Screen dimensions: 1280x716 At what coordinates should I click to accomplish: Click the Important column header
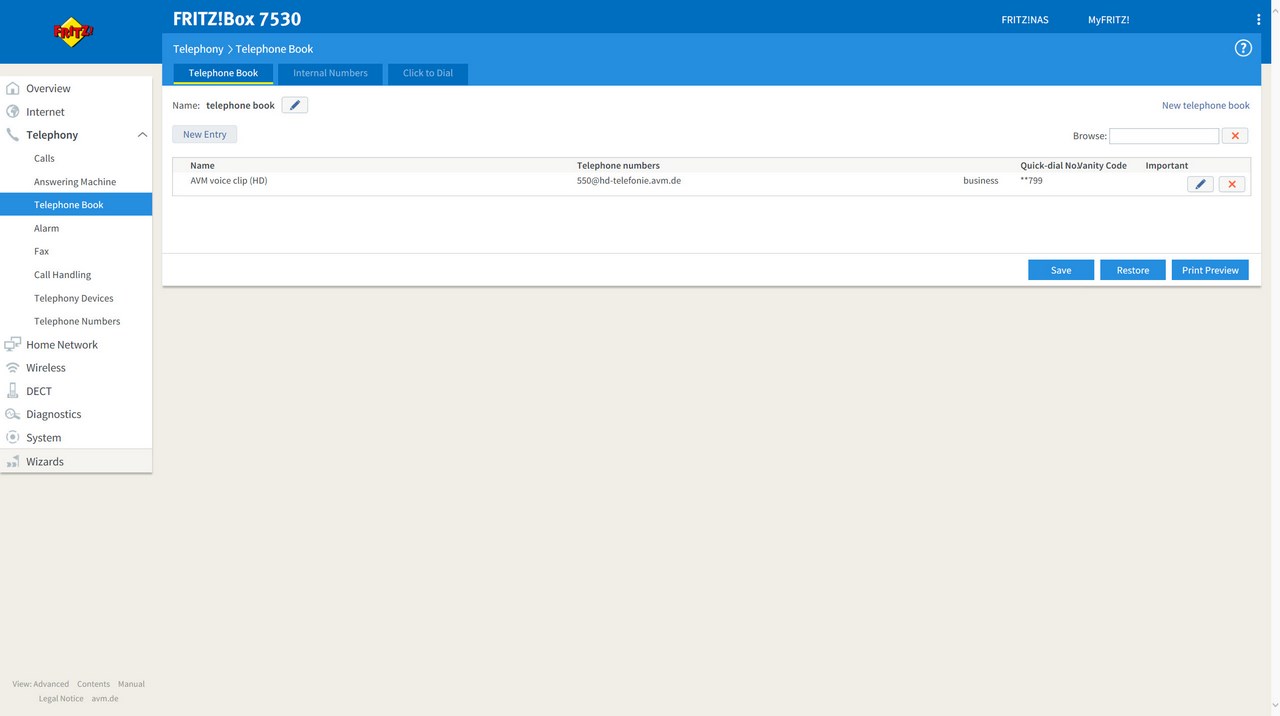tap(1167, 166)
